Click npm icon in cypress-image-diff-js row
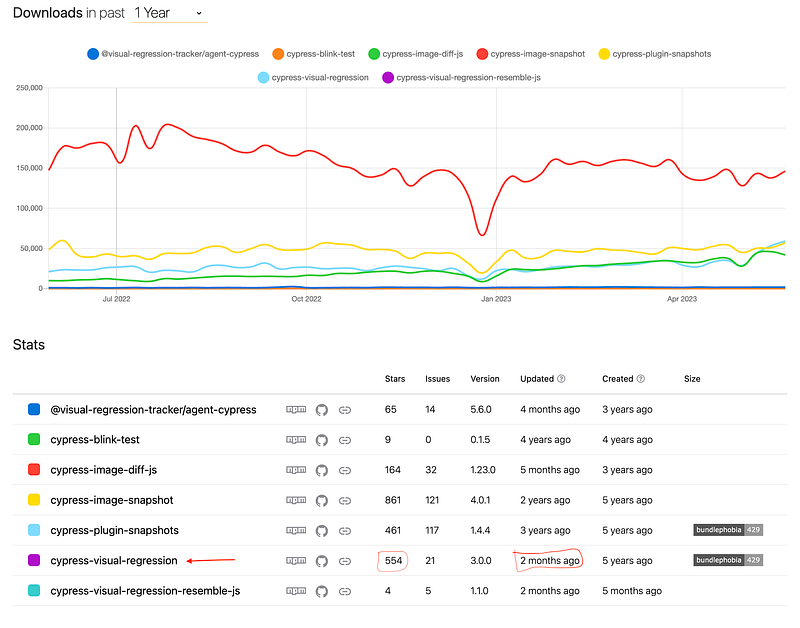This screenshot has height=628, width=800. [296, 470]
